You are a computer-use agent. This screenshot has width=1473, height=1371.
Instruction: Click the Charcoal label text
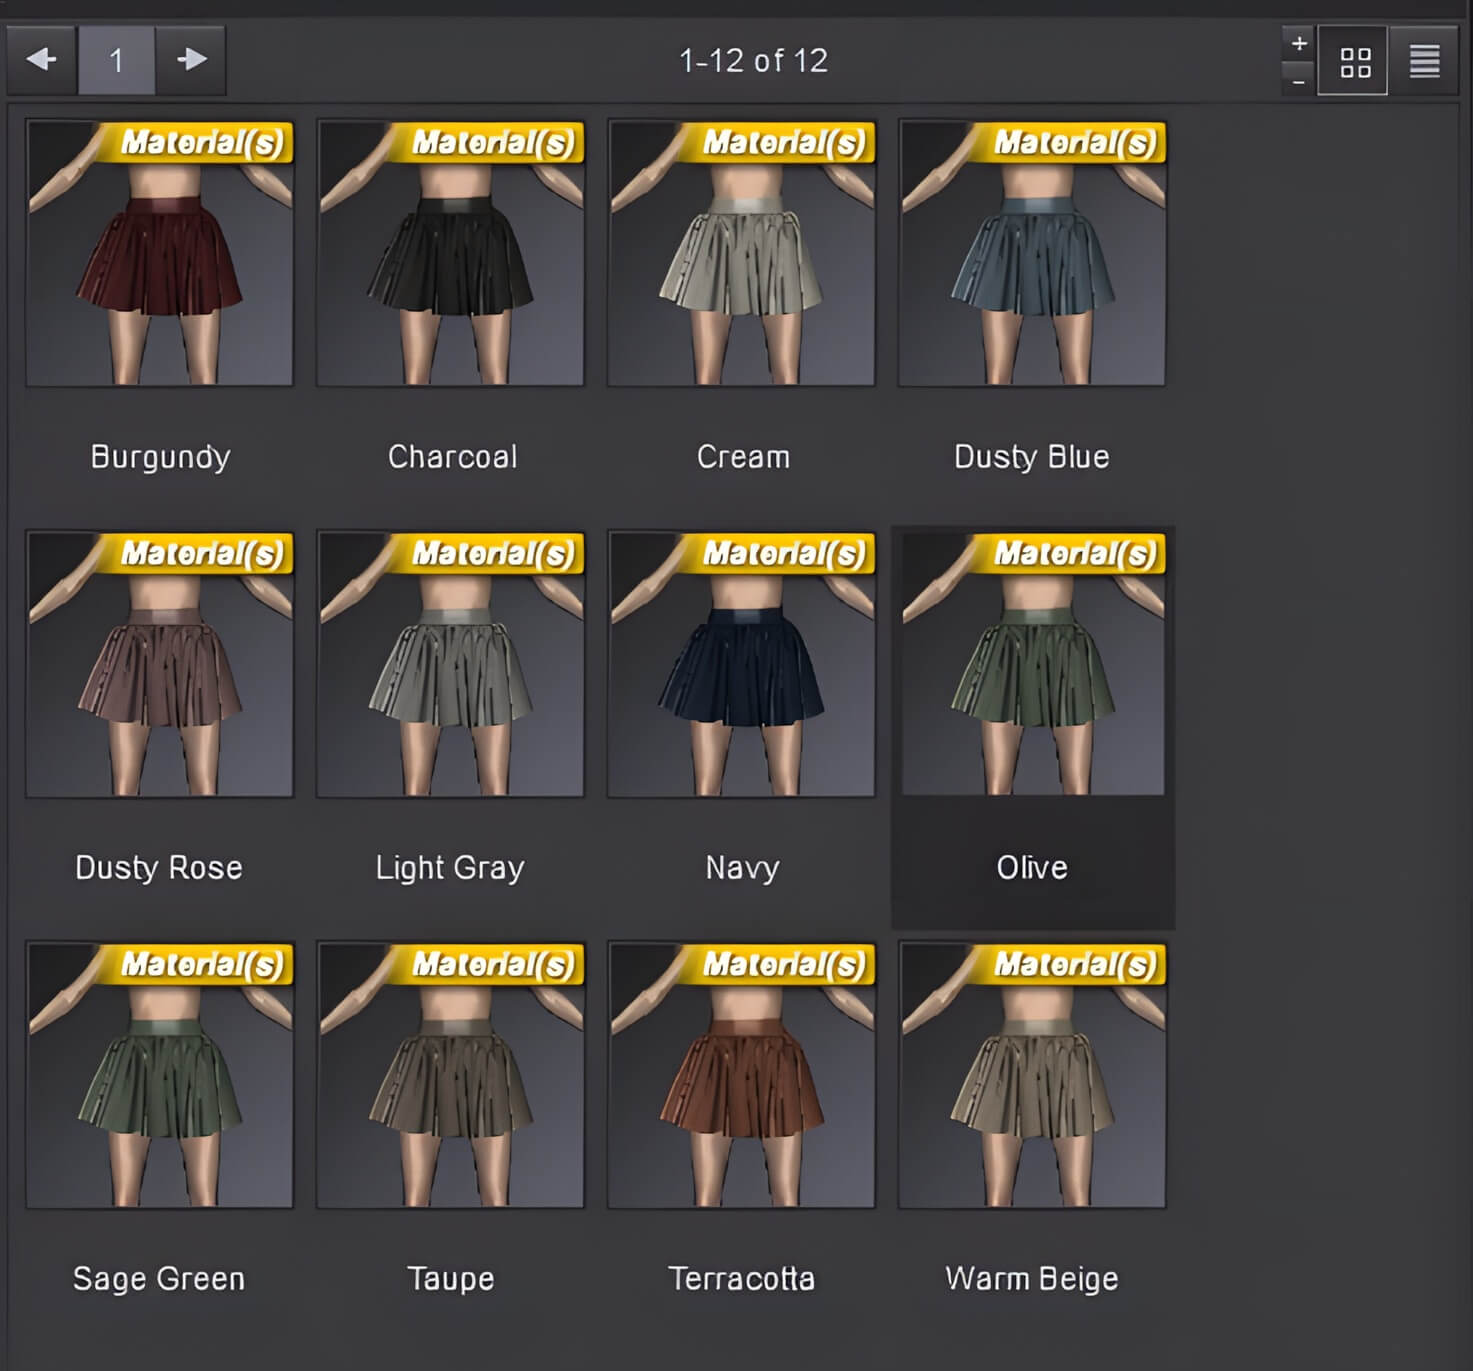pyautogui.click(x=452, y=457)
